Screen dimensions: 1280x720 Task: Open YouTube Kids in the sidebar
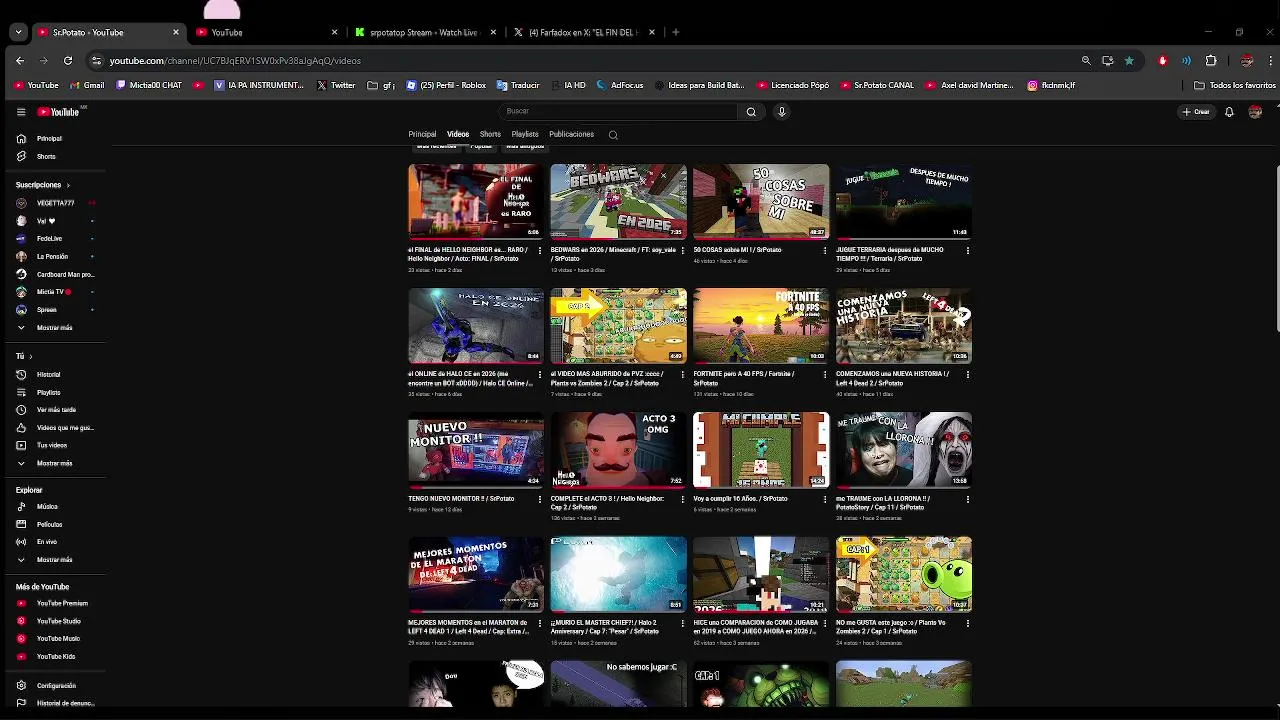click(55, 657)
